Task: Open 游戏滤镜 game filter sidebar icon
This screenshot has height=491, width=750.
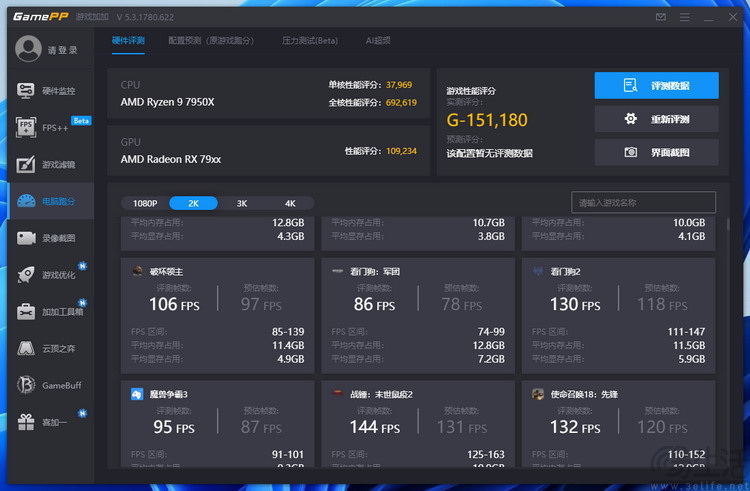Action: (25, 164)
